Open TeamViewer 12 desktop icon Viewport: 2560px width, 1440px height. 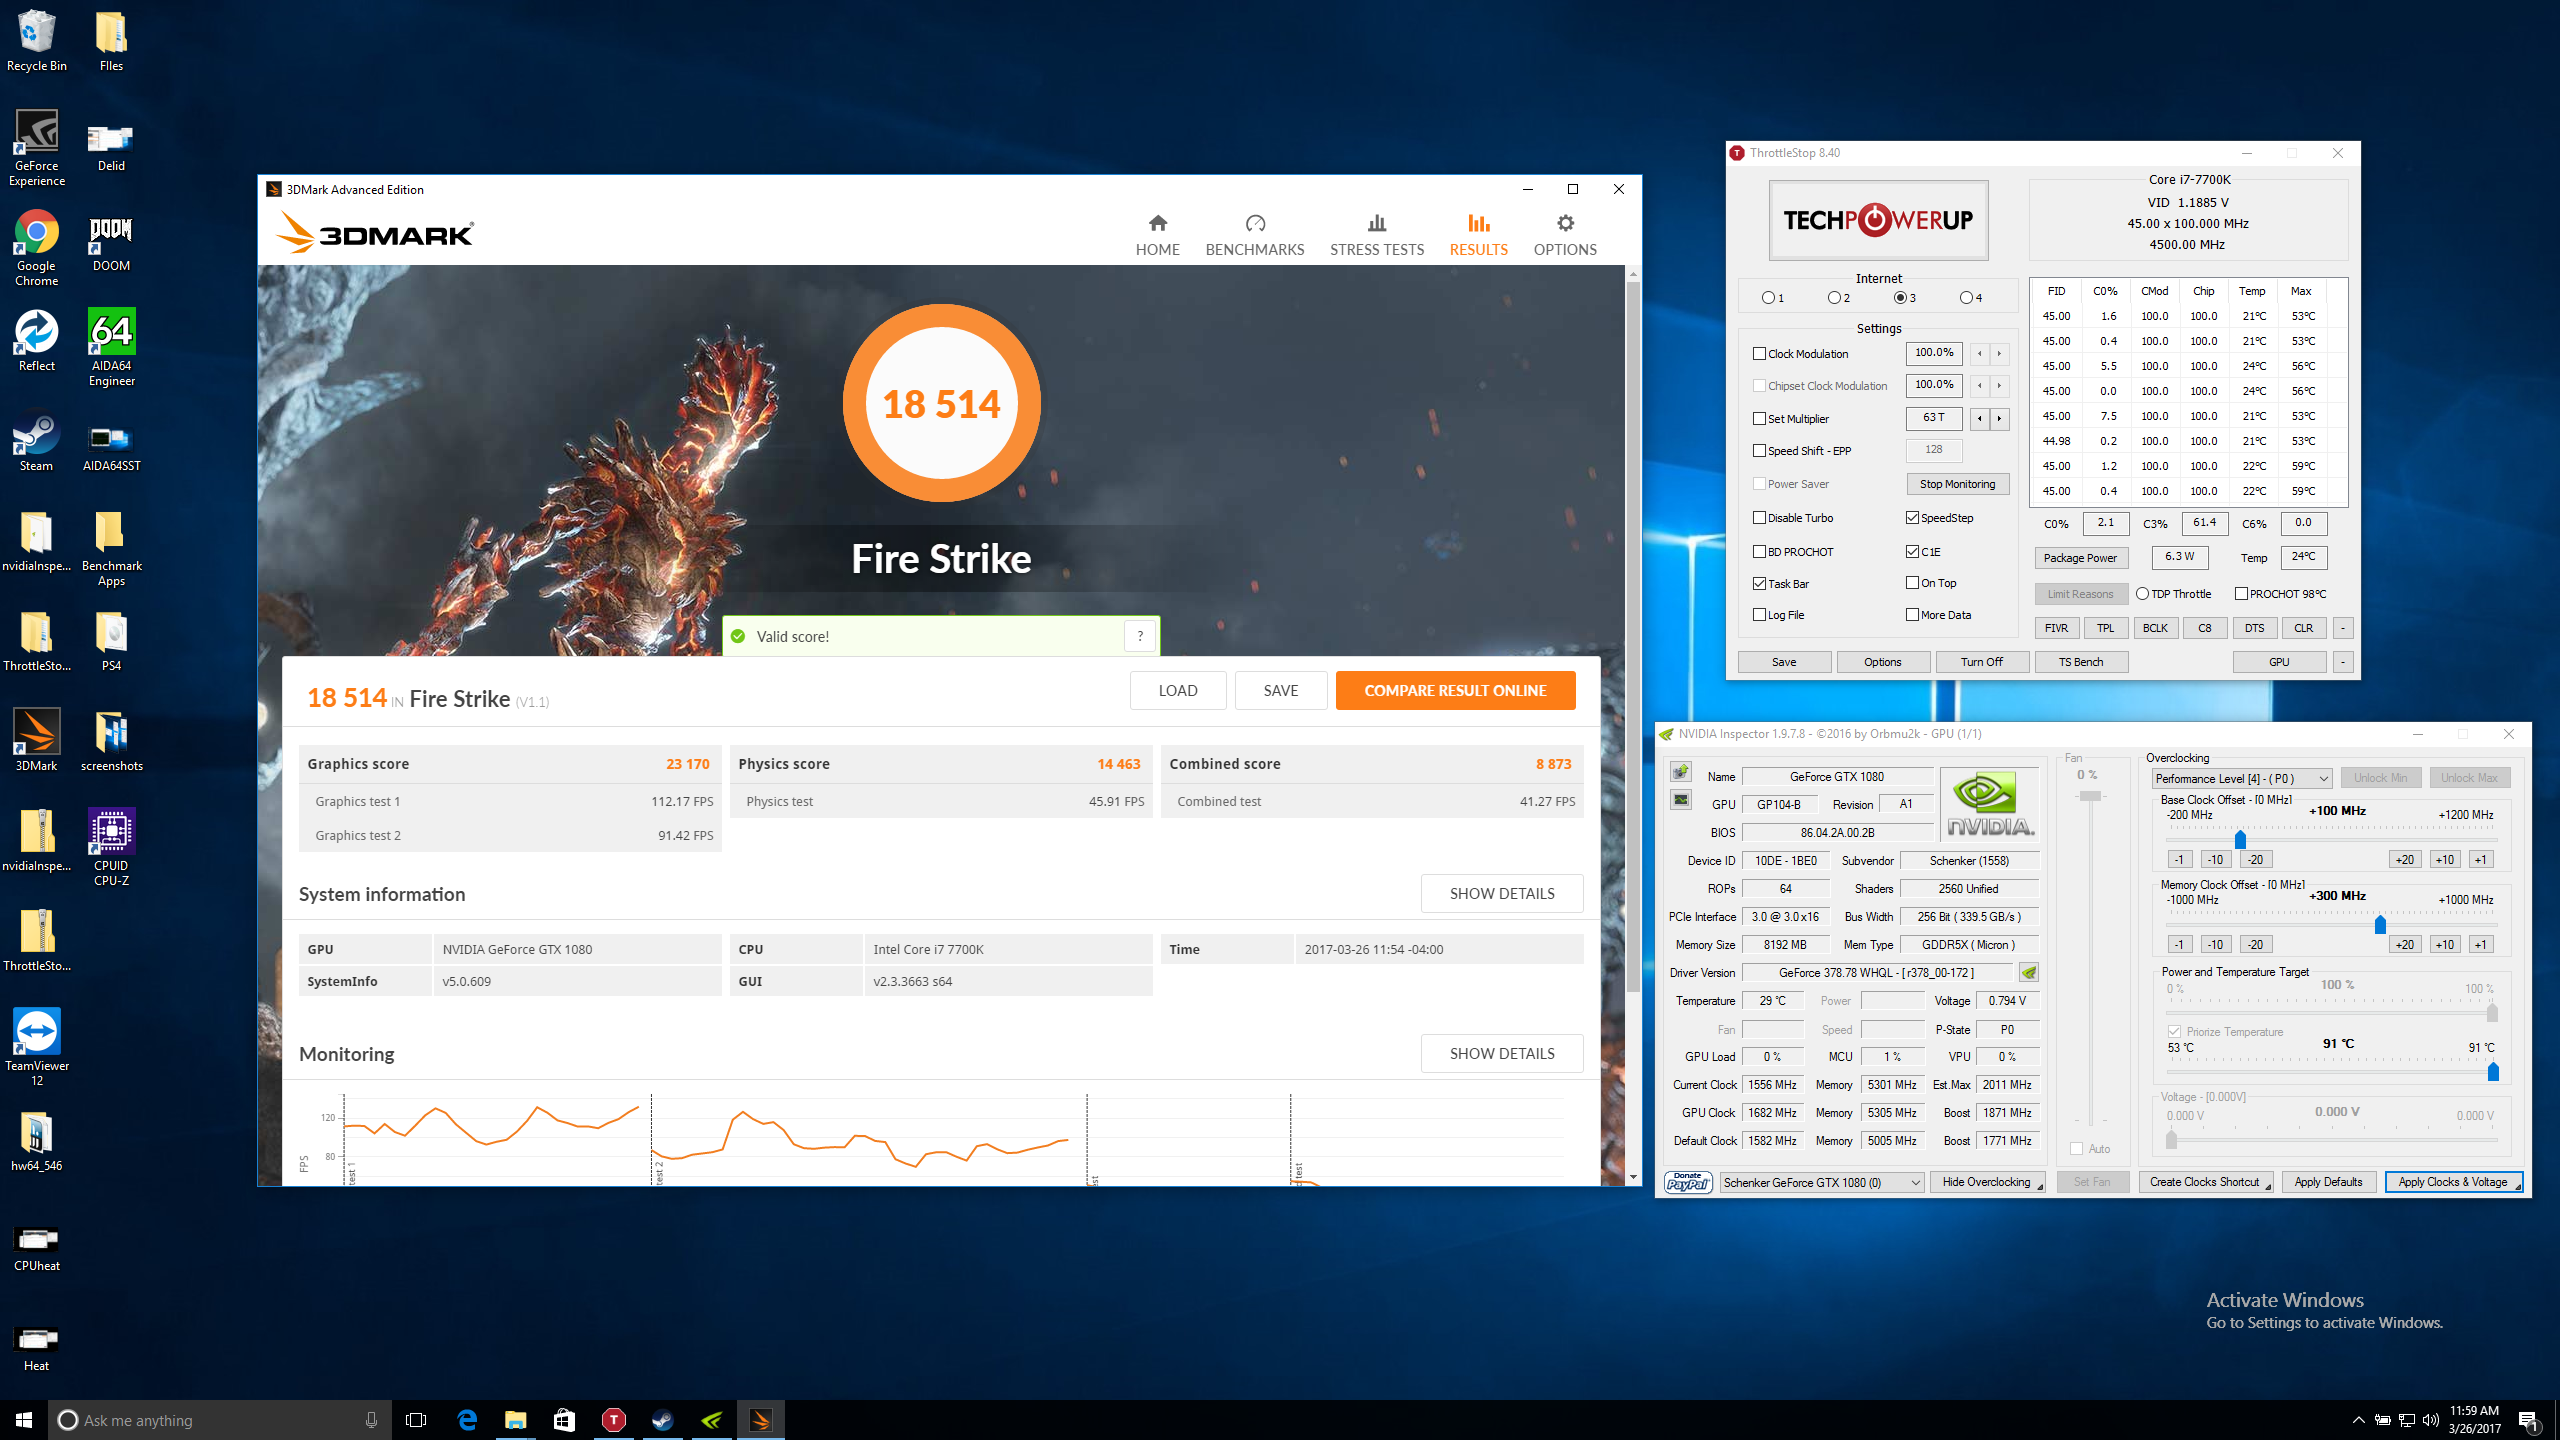tap(37, 1047)
